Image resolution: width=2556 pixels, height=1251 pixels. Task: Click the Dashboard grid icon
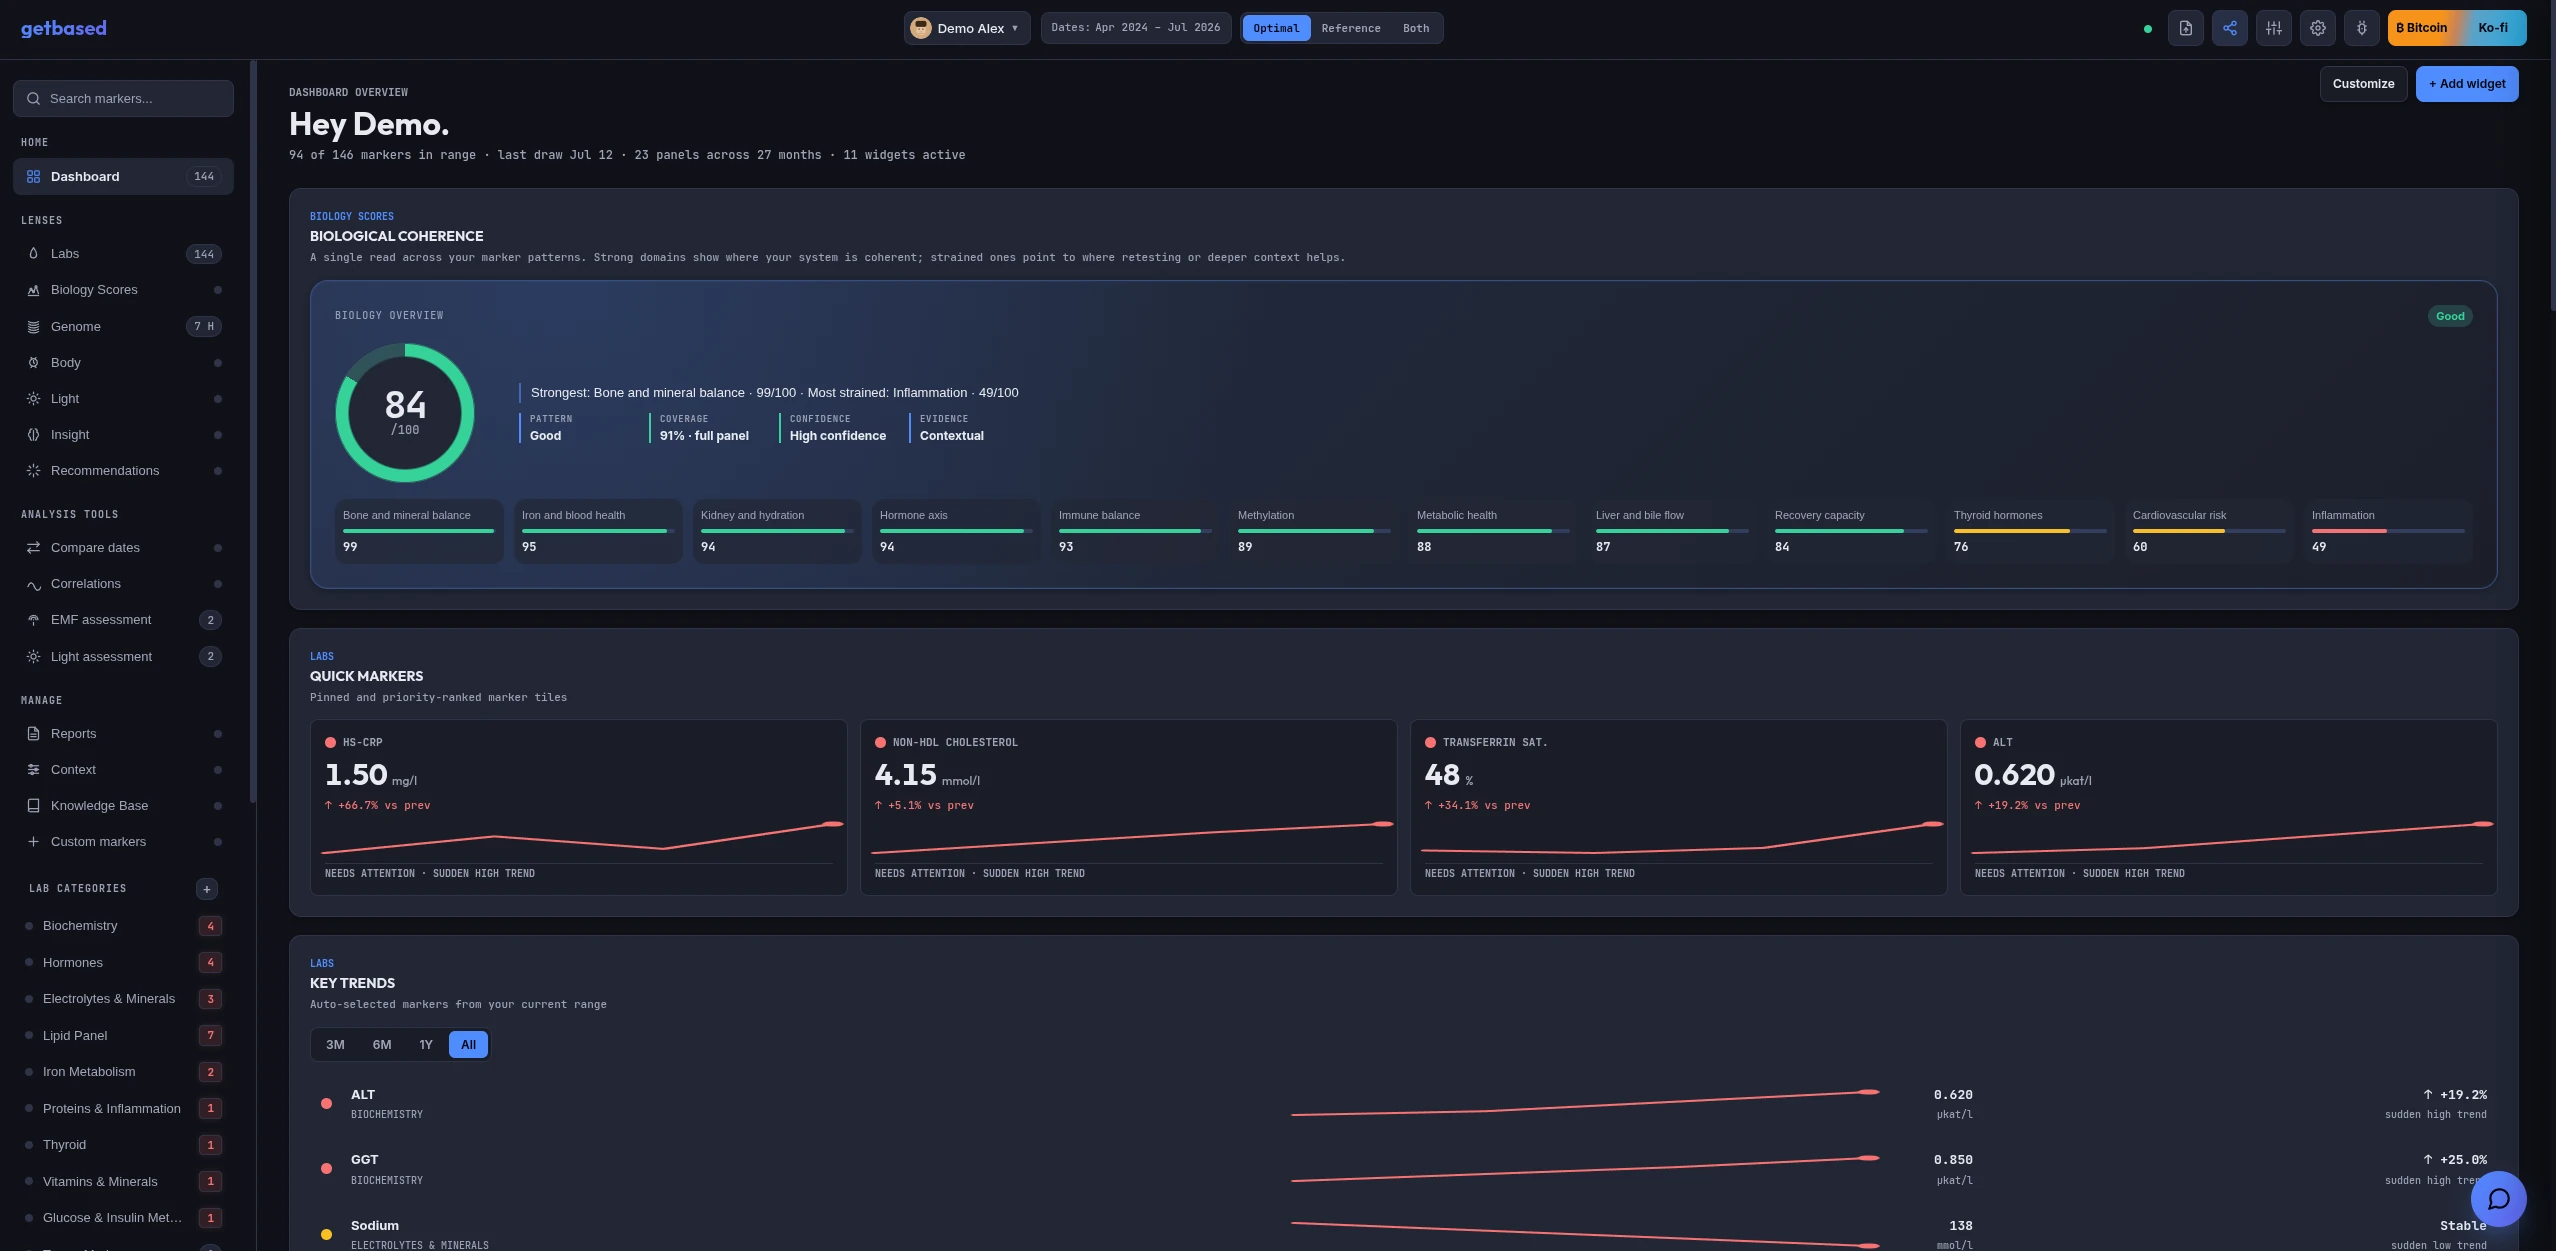pos(33,177)
